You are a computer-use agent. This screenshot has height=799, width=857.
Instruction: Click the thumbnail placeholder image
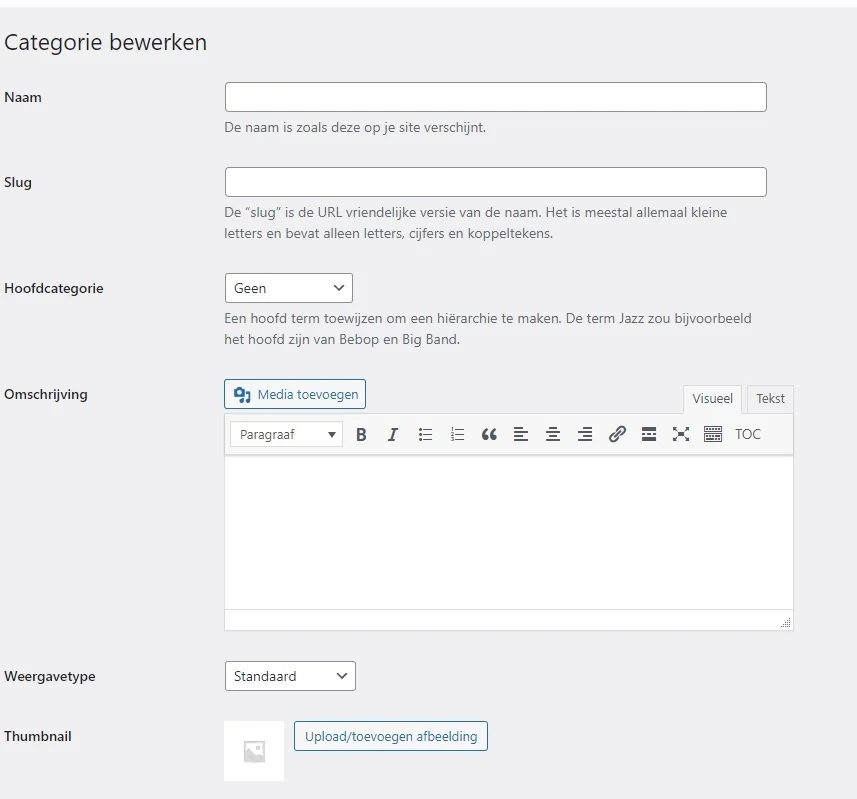coord(254,751)
